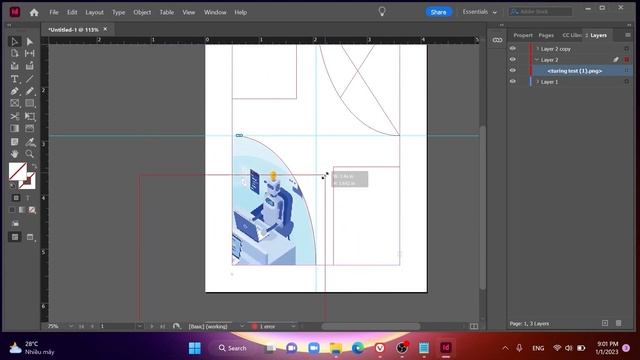Open the 1 error preflight dropdown

[x=293, y=326]
